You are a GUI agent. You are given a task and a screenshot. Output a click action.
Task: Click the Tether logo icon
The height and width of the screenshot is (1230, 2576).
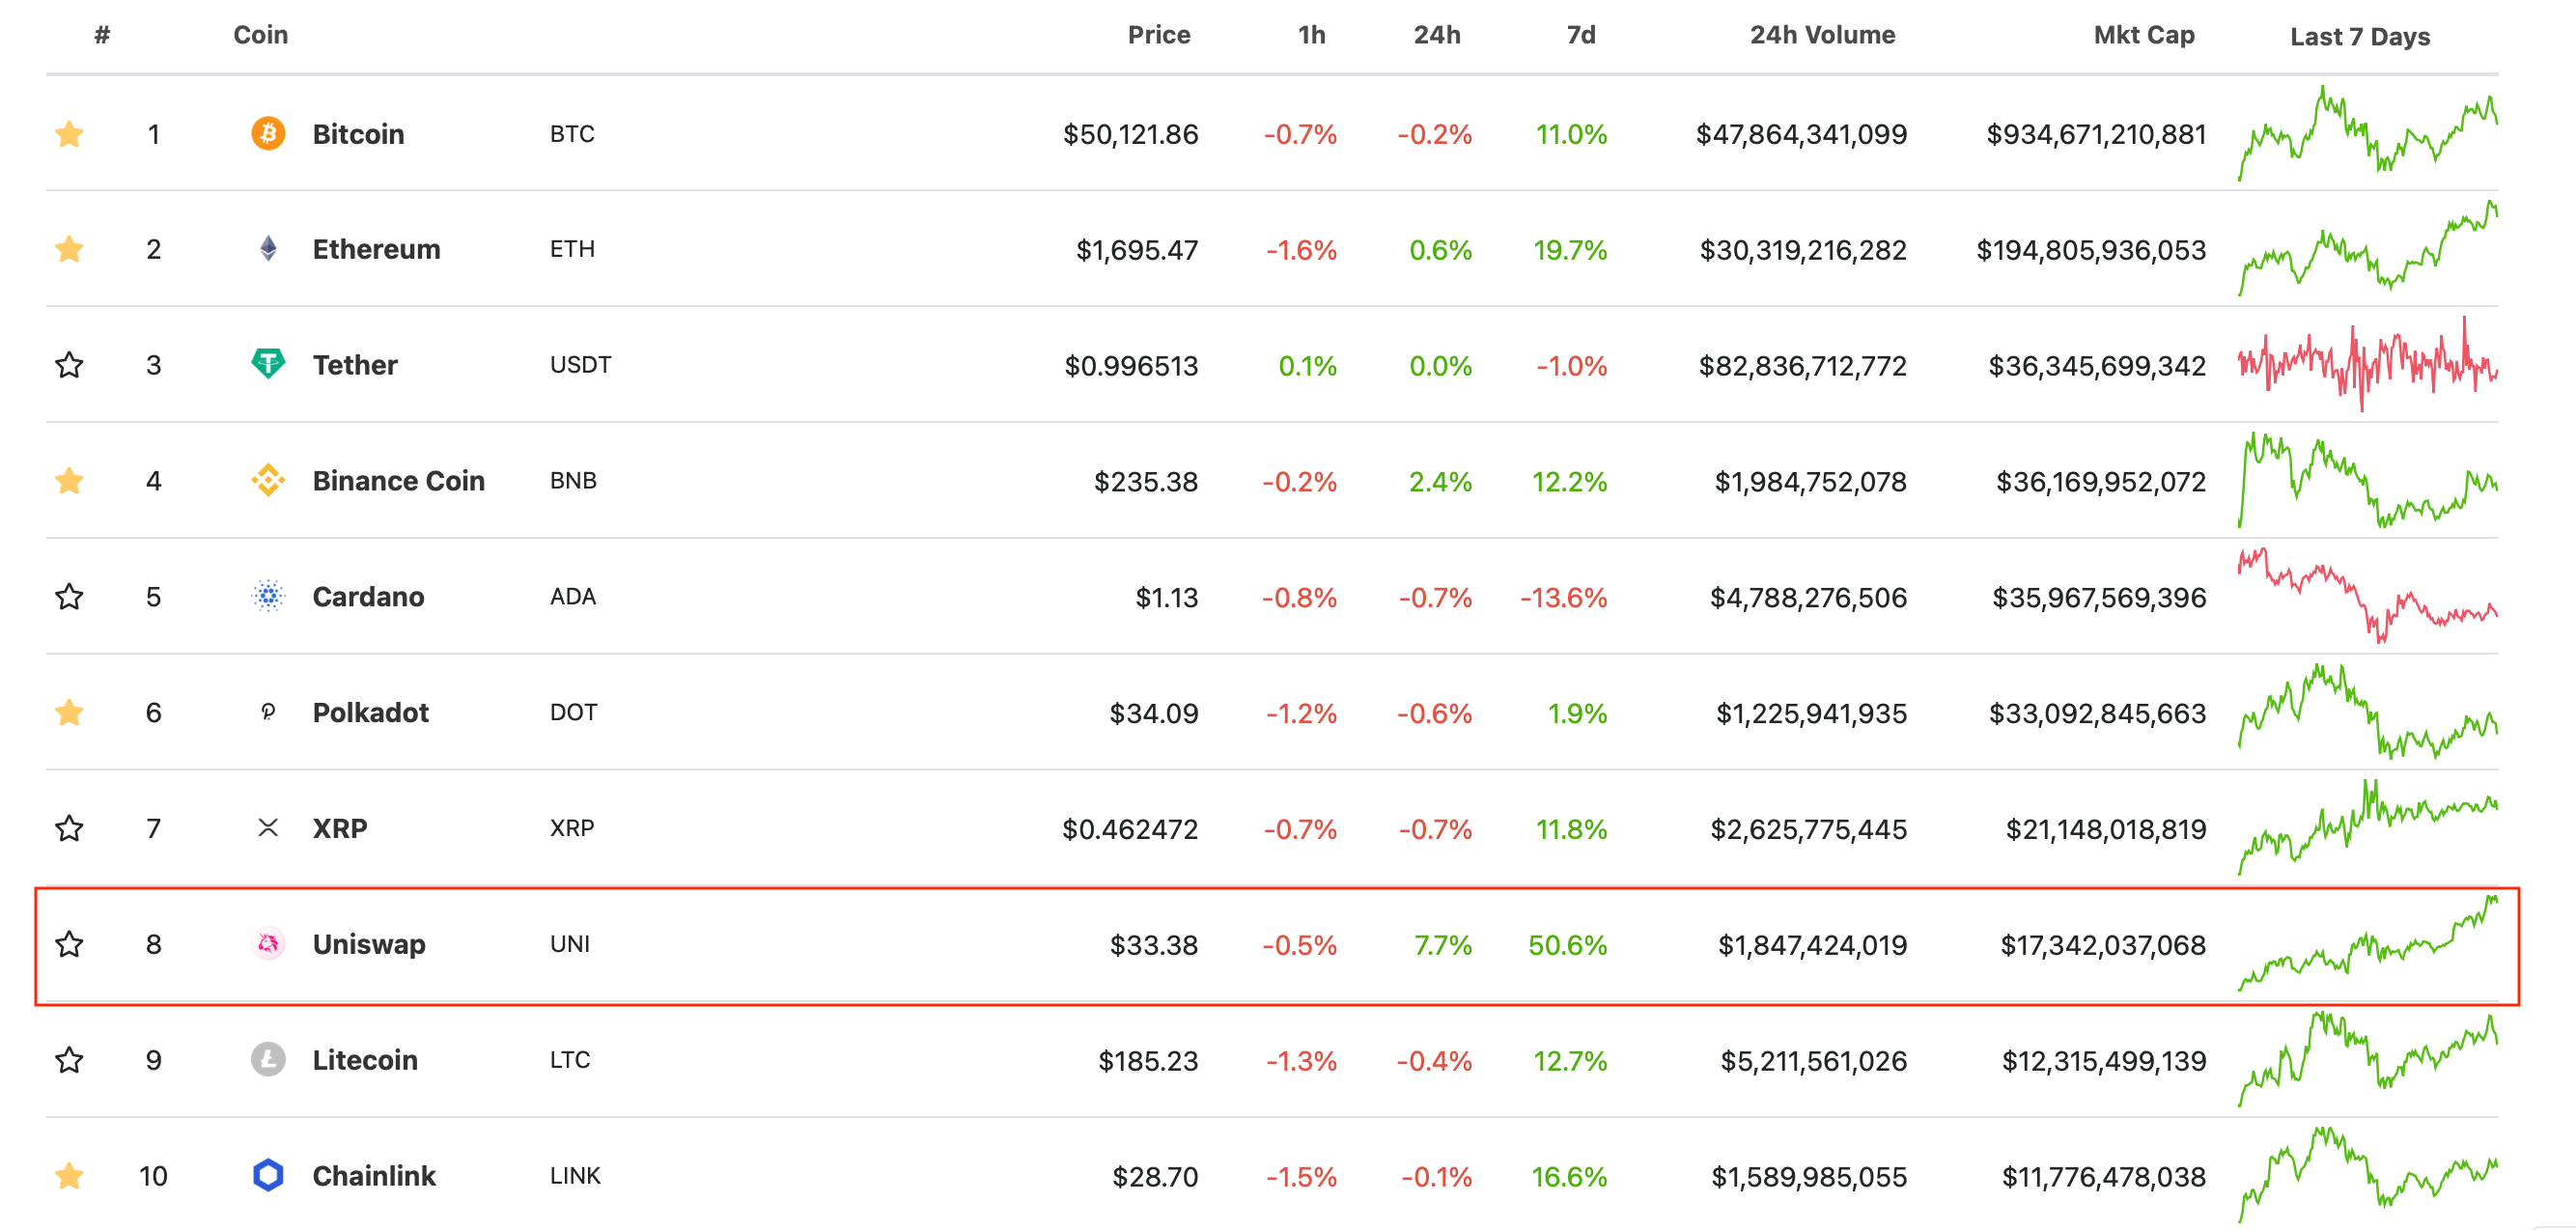coord(268,364)
